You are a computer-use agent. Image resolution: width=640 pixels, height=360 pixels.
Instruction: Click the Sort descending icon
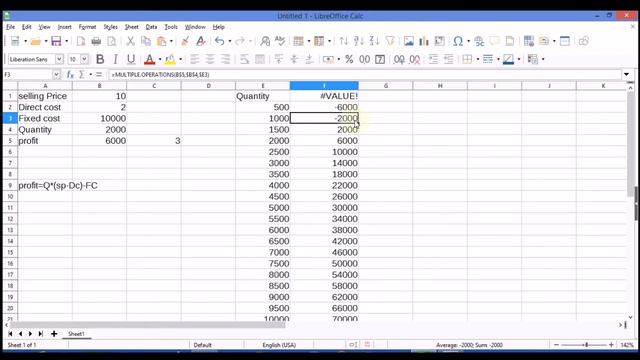point(374,41)
